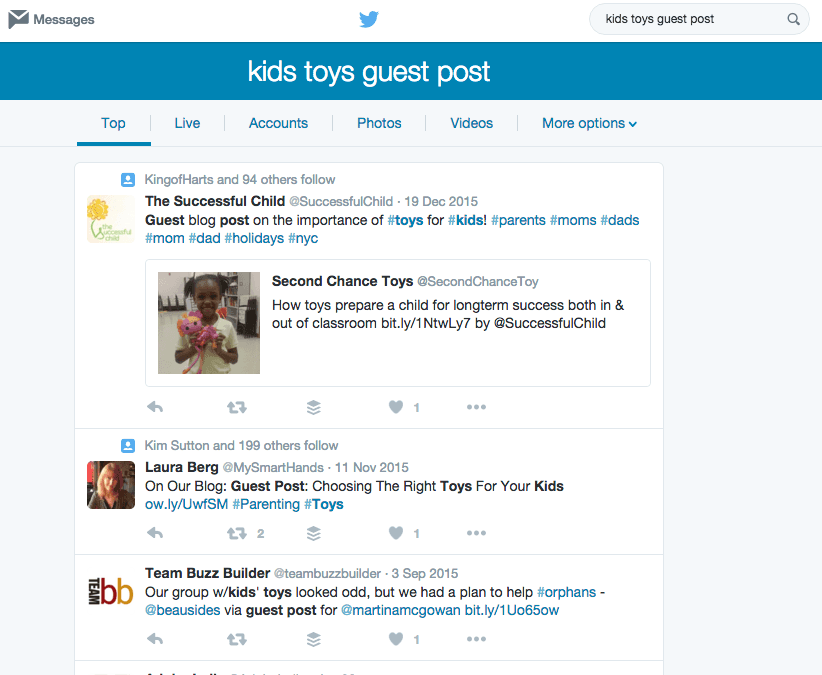Screen dimensions: 822x675
Task: Expand the More options dropdown
Action: pyautogui.click(x=589, y=123)
